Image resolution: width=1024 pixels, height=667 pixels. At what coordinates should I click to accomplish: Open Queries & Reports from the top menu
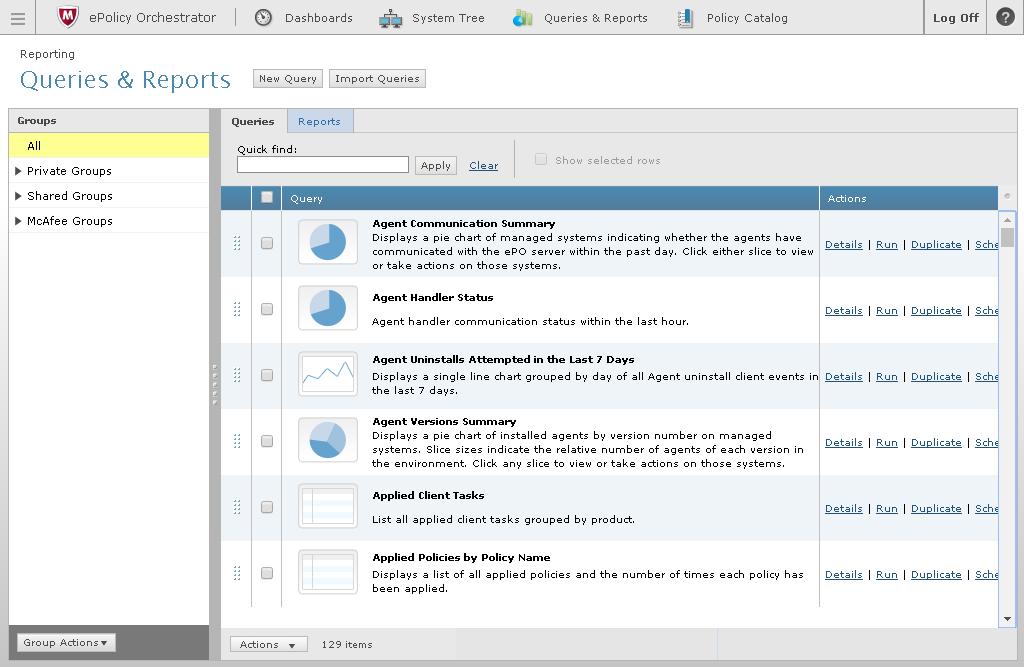pyautogui.click(x=596, y=18)
